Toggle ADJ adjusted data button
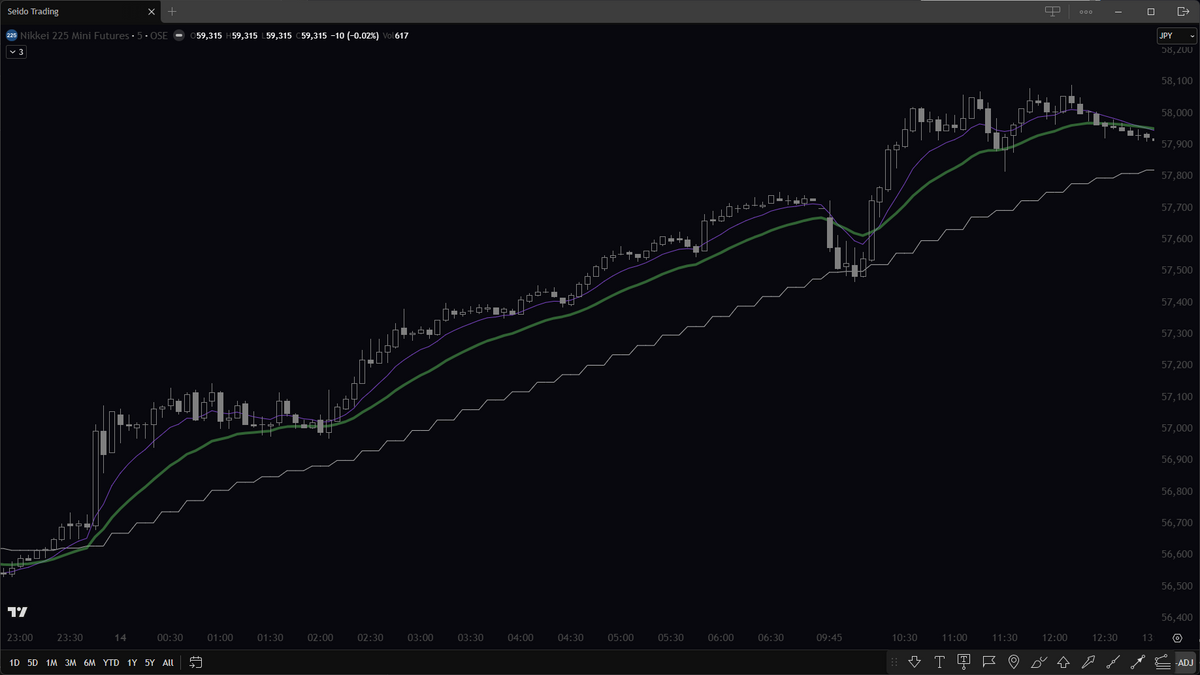This screenshot has height=675, width=1200. coord(1185,662)
